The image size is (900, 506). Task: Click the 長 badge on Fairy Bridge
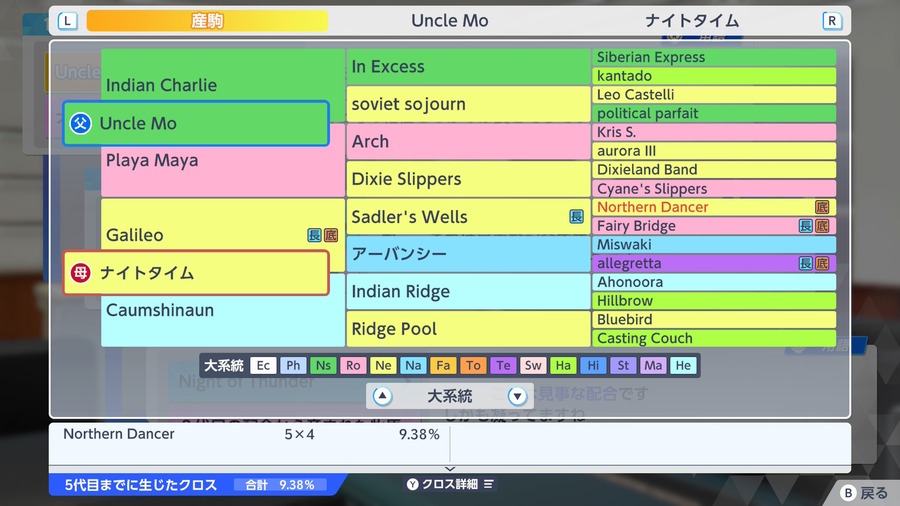click(806, 226)
